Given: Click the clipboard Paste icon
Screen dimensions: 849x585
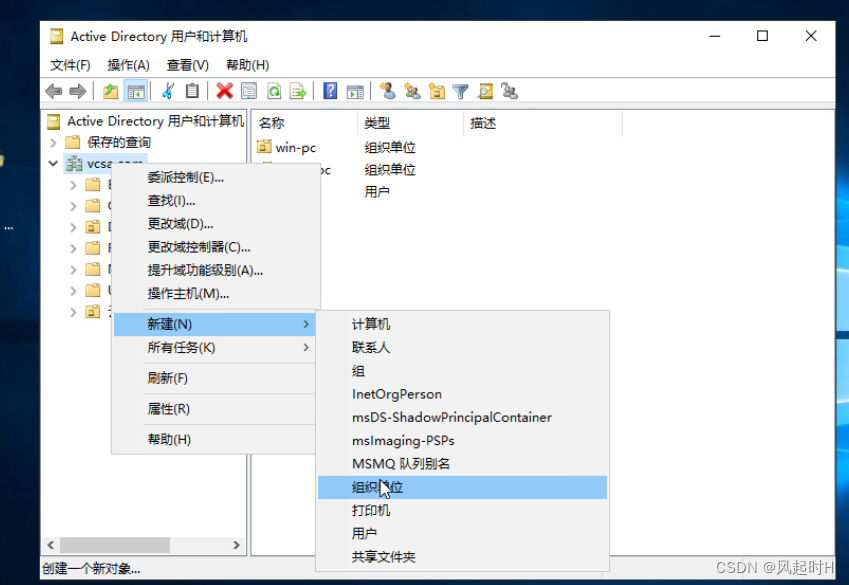Looking at the screenshot, I should pyautogui.click(x=192, y=91).
